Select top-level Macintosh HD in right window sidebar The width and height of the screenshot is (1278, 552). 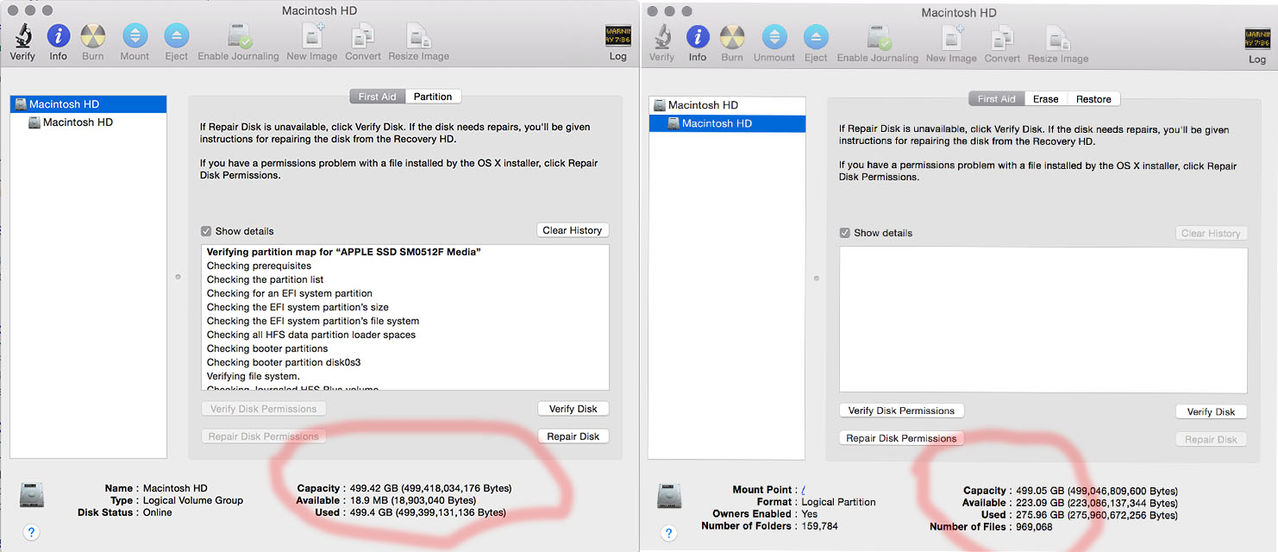pos(727,105)
